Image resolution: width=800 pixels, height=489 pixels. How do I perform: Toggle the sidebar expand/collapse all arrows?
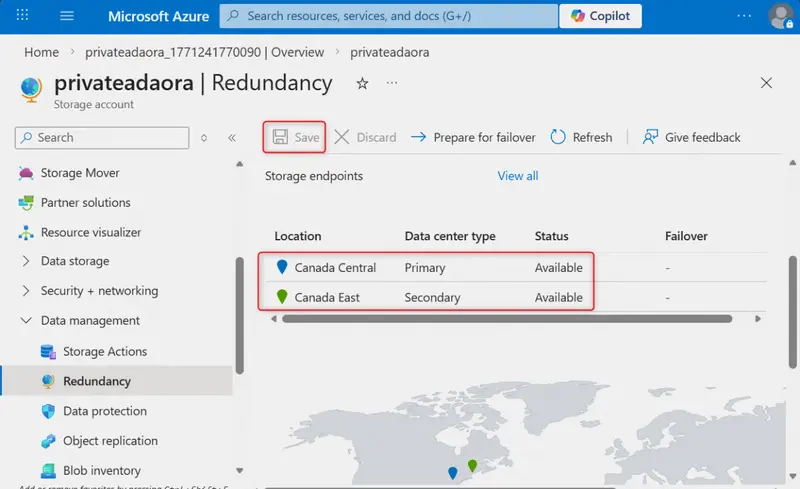tap(204, 138)
